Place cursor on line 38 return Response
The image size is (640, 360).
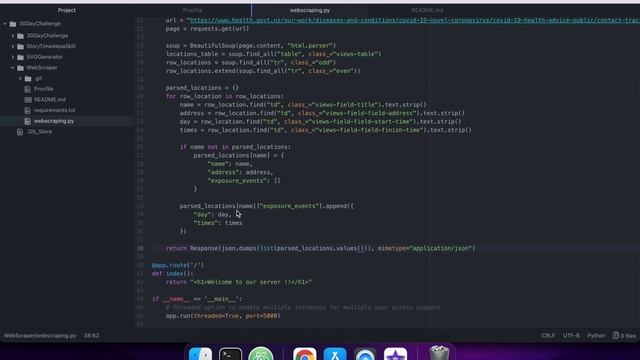(x=320, y=248)
